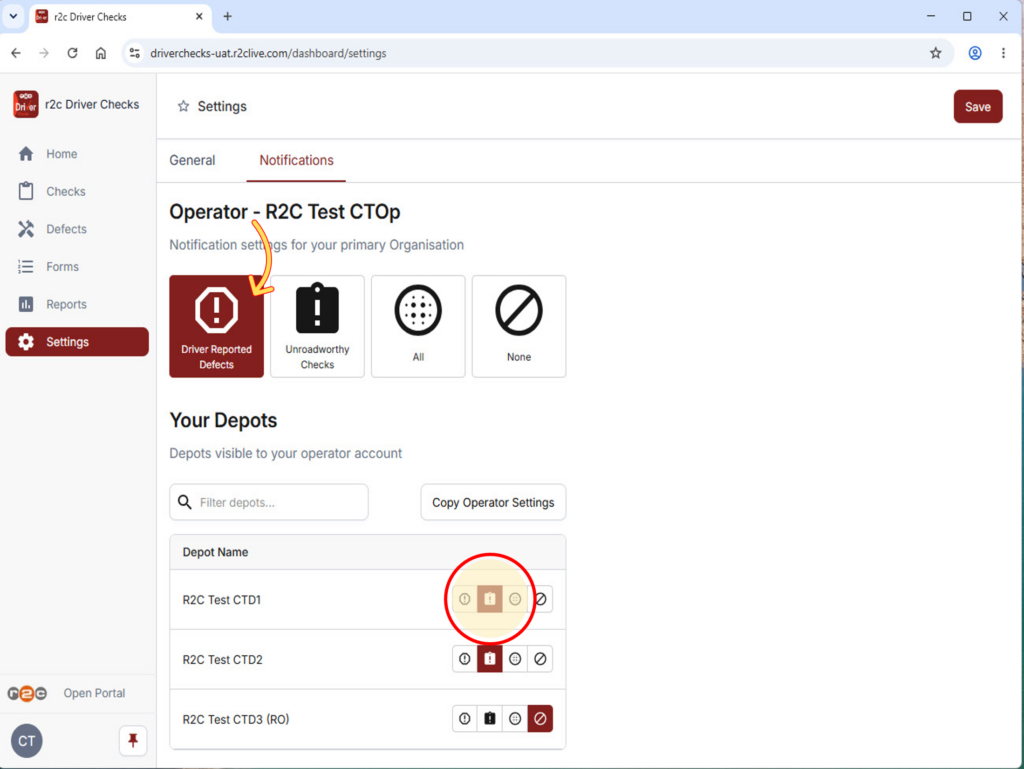
Task: Open the tab search dropdown arrow
Action: (x=13, y=16)
